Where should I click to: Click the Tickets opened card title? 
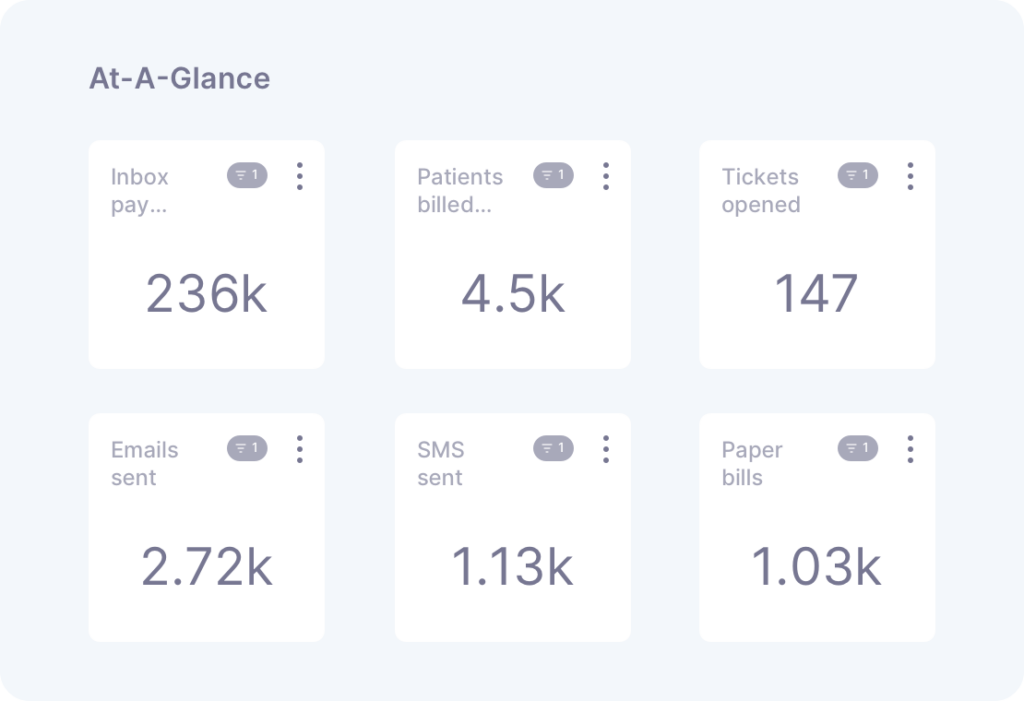tap(761, 191)
